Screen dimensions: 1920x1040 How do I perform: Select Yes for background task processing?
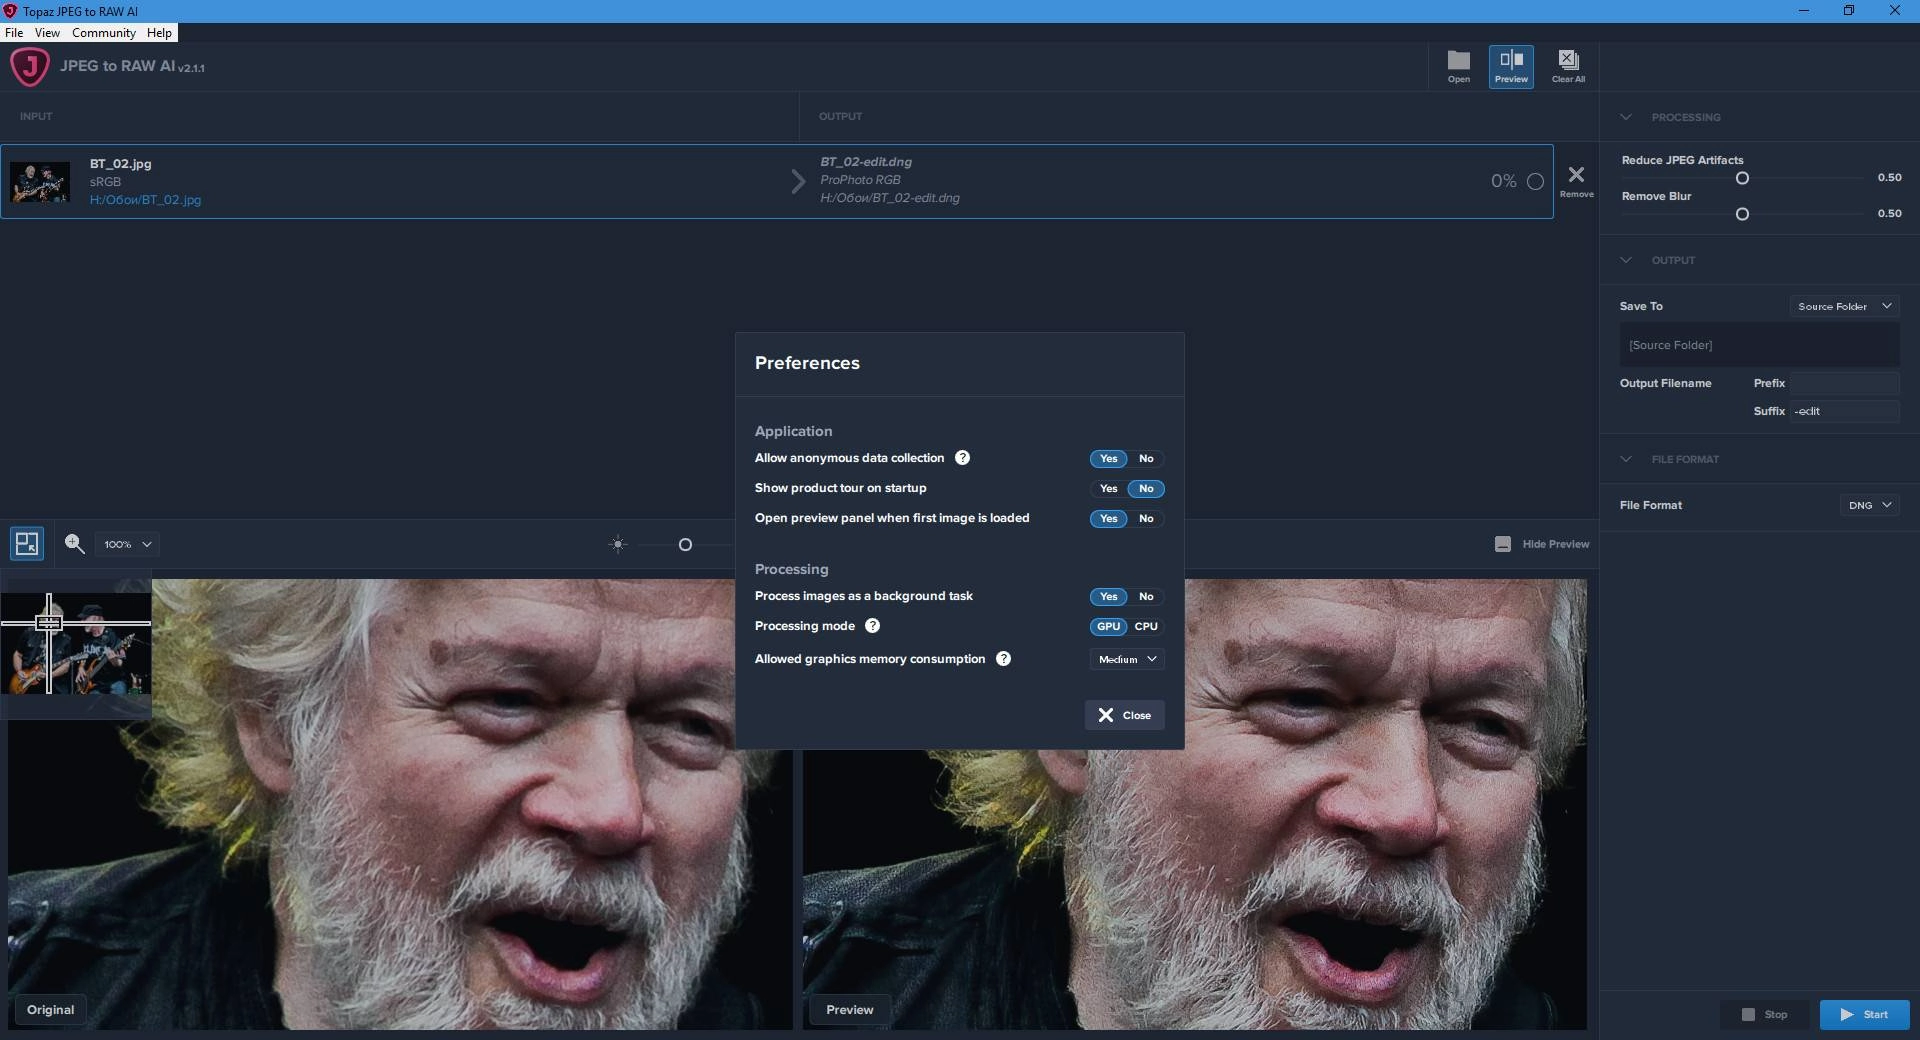pyautogui.click(x=1108, y=597)
